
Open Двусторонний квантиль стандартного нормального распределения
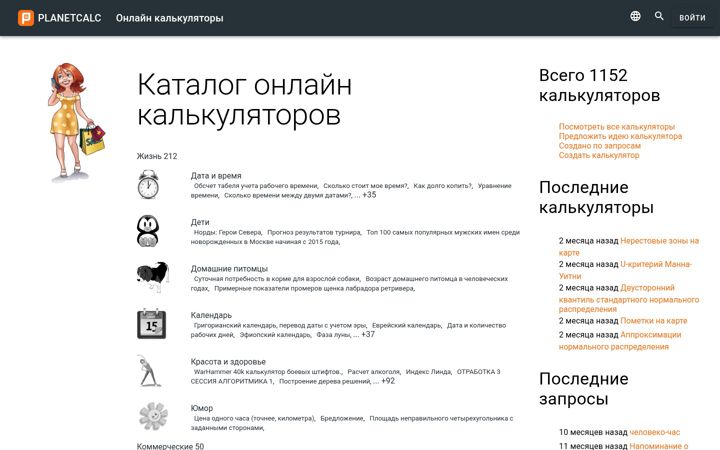[x=629, y=299]
